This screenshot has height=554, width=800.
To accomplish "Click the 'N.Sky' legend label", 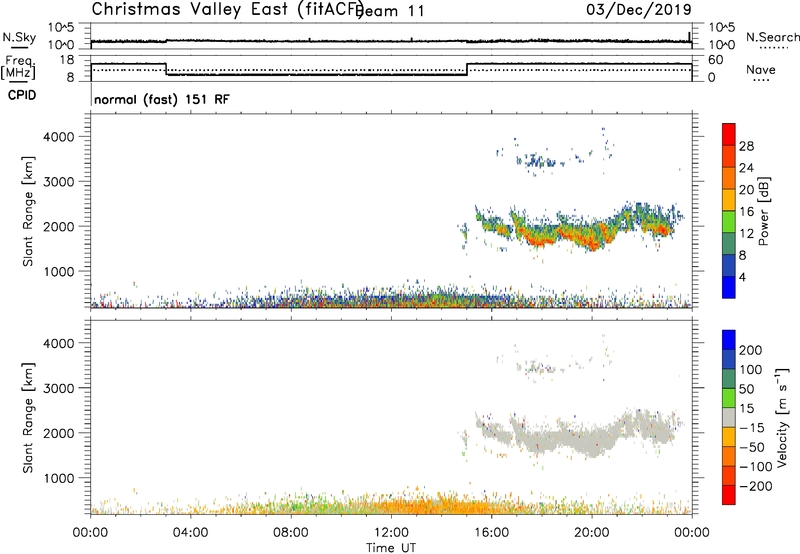I will click(x=19, y=37).
